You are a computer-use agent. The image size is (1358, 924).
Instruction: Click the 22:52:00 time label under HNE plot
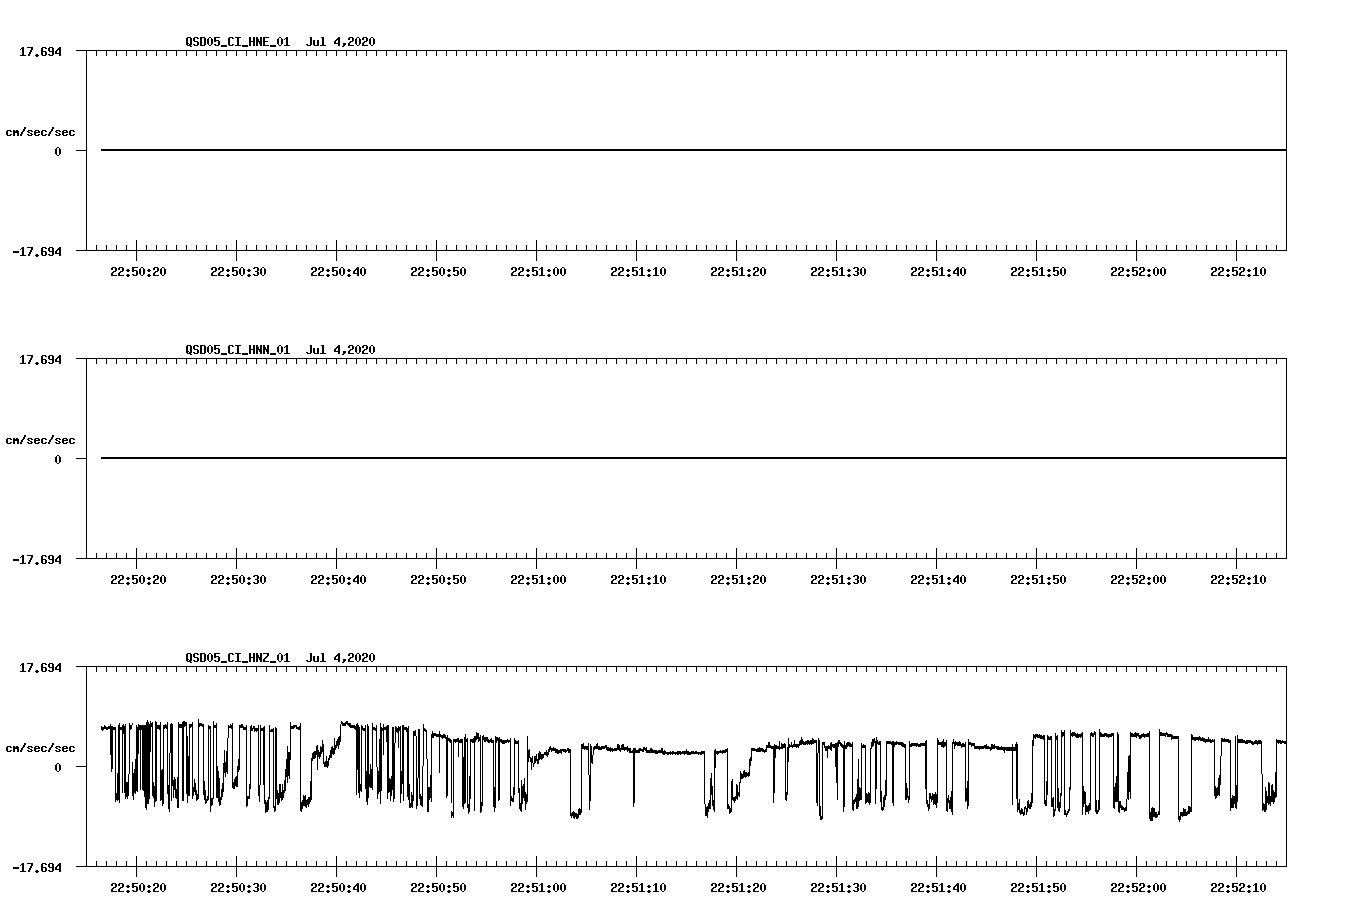1138,272
